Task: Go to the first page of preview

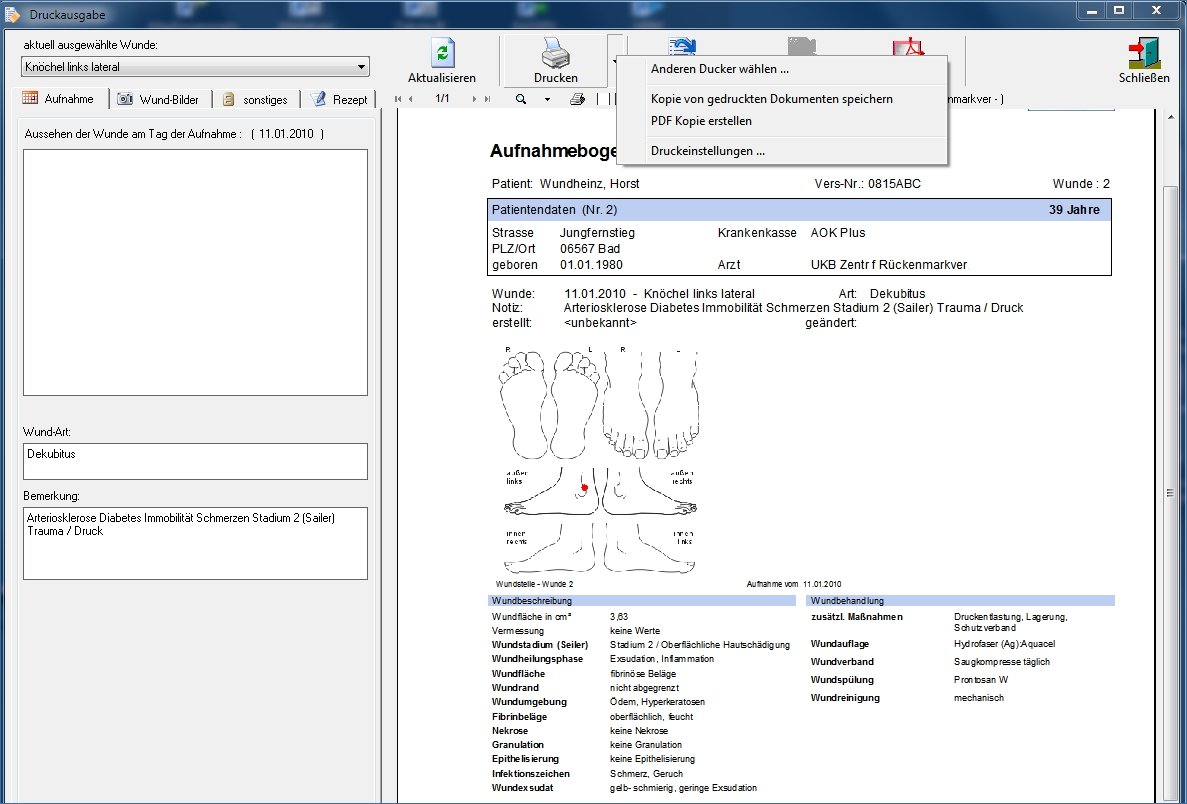Action: (398, 99)
